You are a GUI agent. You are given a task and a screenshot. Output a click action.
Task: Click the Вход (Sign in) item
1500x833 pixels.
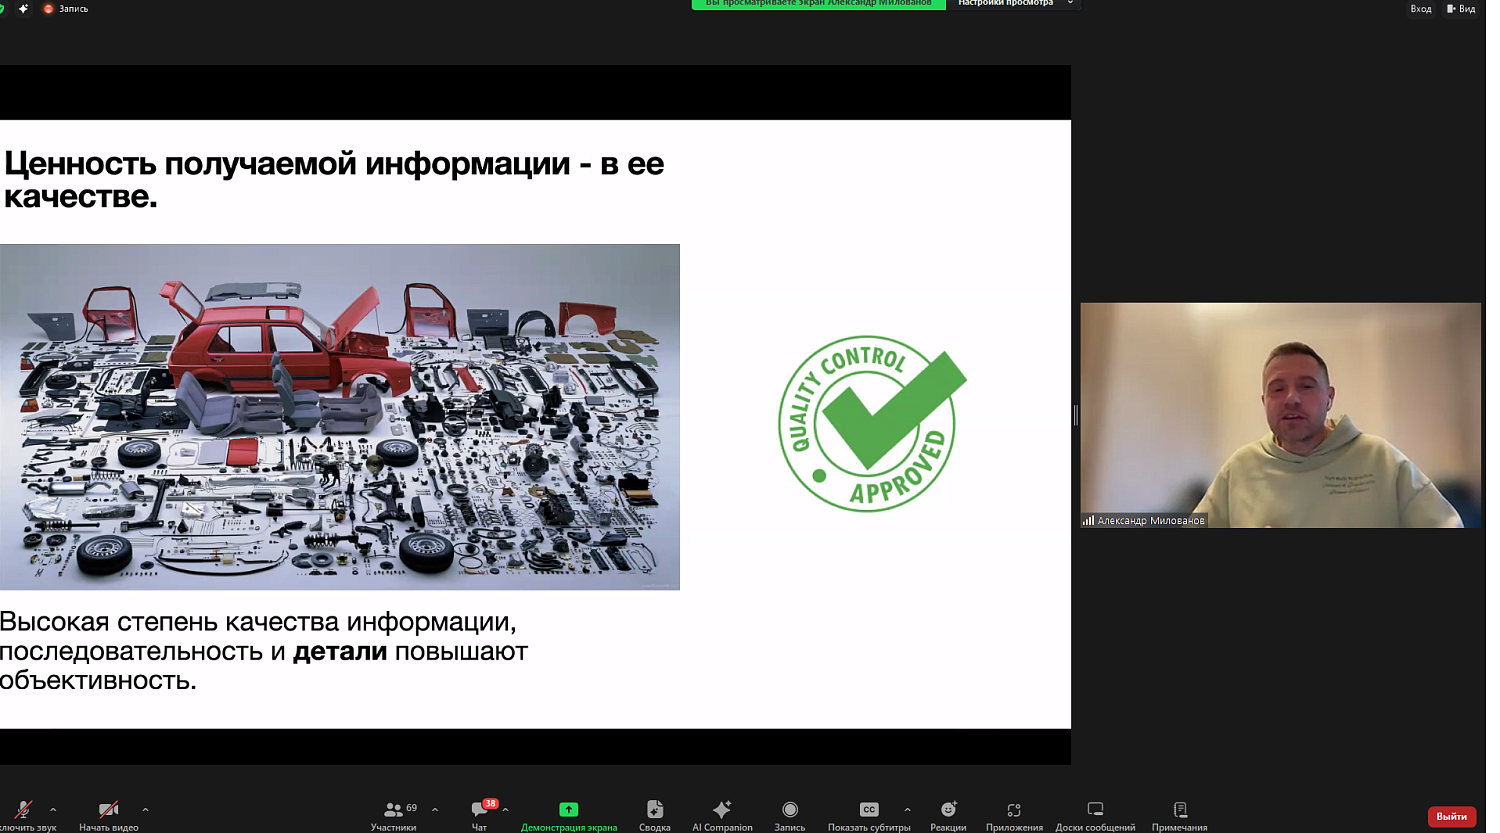point(1421,9)
